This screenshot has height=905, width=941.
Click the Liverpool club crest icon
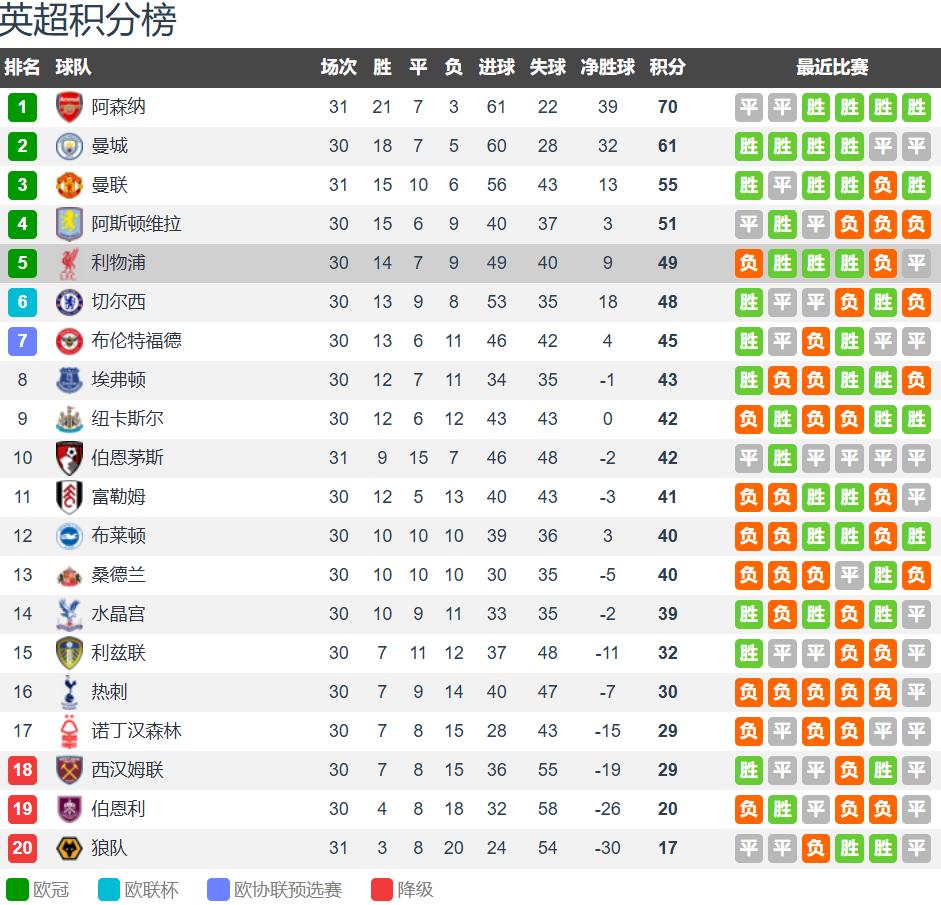(x=69, y=263)
